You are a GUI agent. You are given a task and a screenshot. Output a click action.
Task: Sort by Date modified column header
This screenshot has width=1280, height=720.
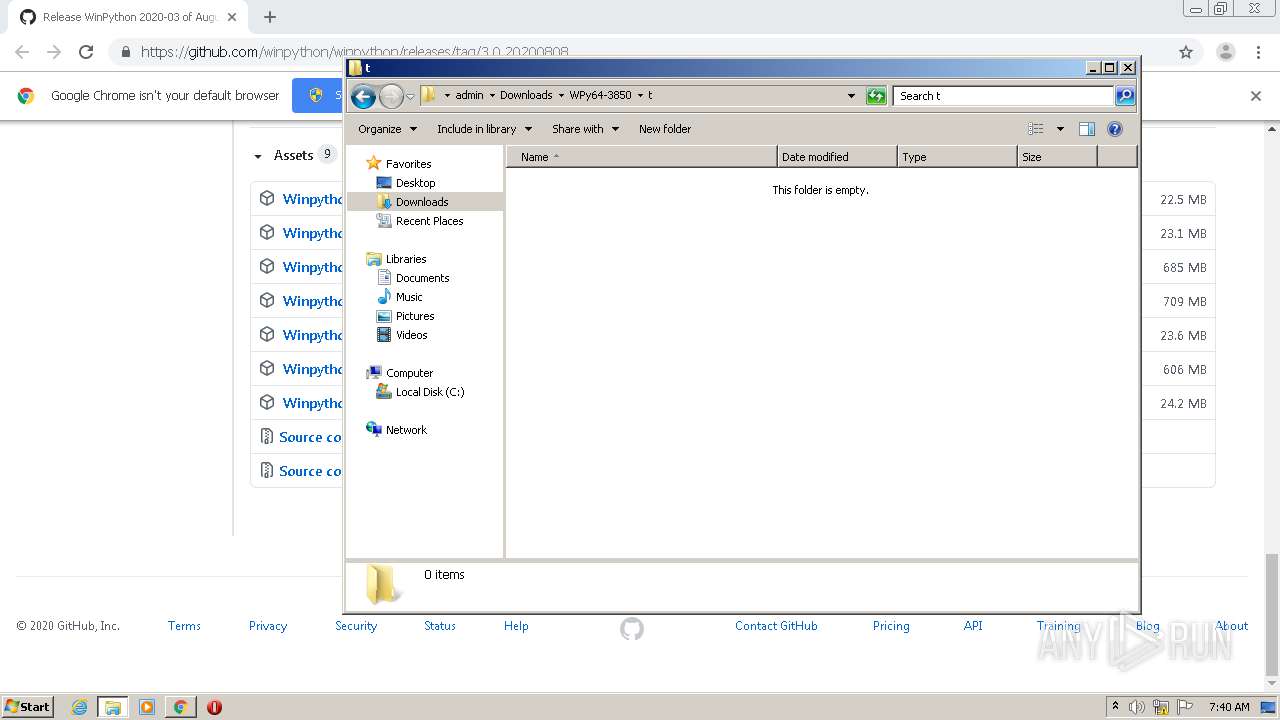[837, 157]
